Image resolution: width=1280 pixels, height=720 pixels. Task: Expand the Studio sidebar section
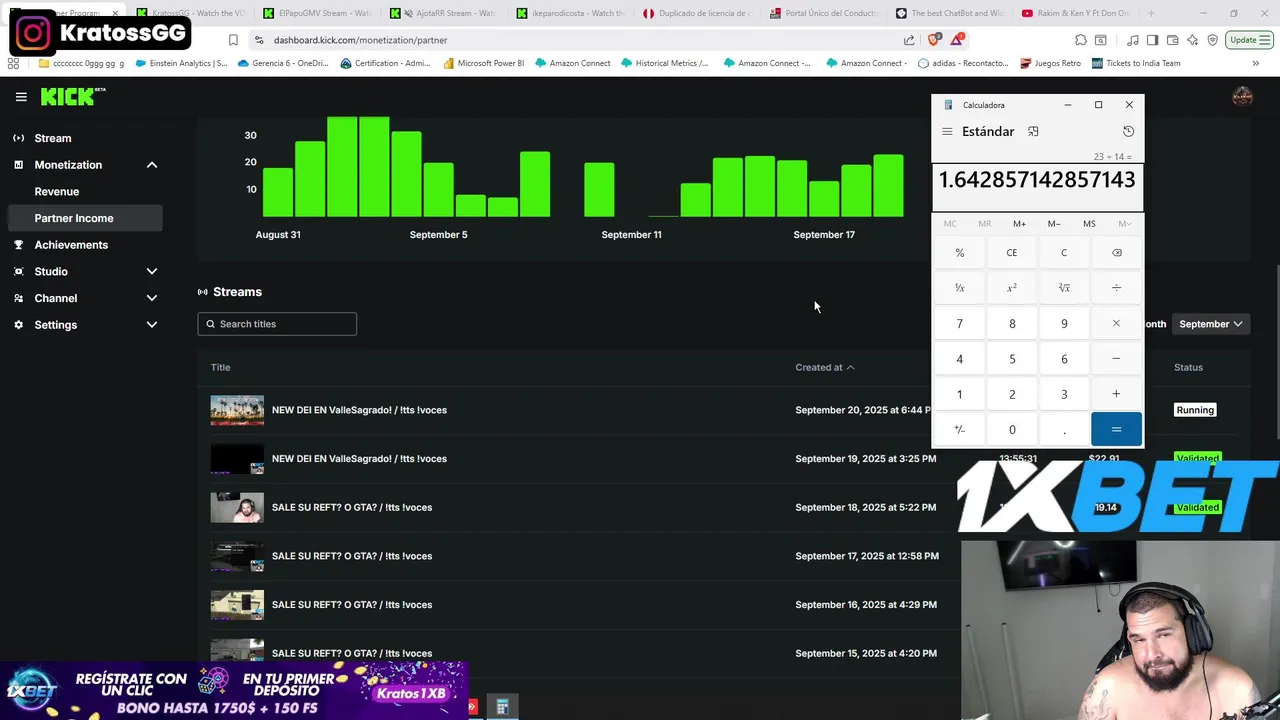[x=152, y=272]
